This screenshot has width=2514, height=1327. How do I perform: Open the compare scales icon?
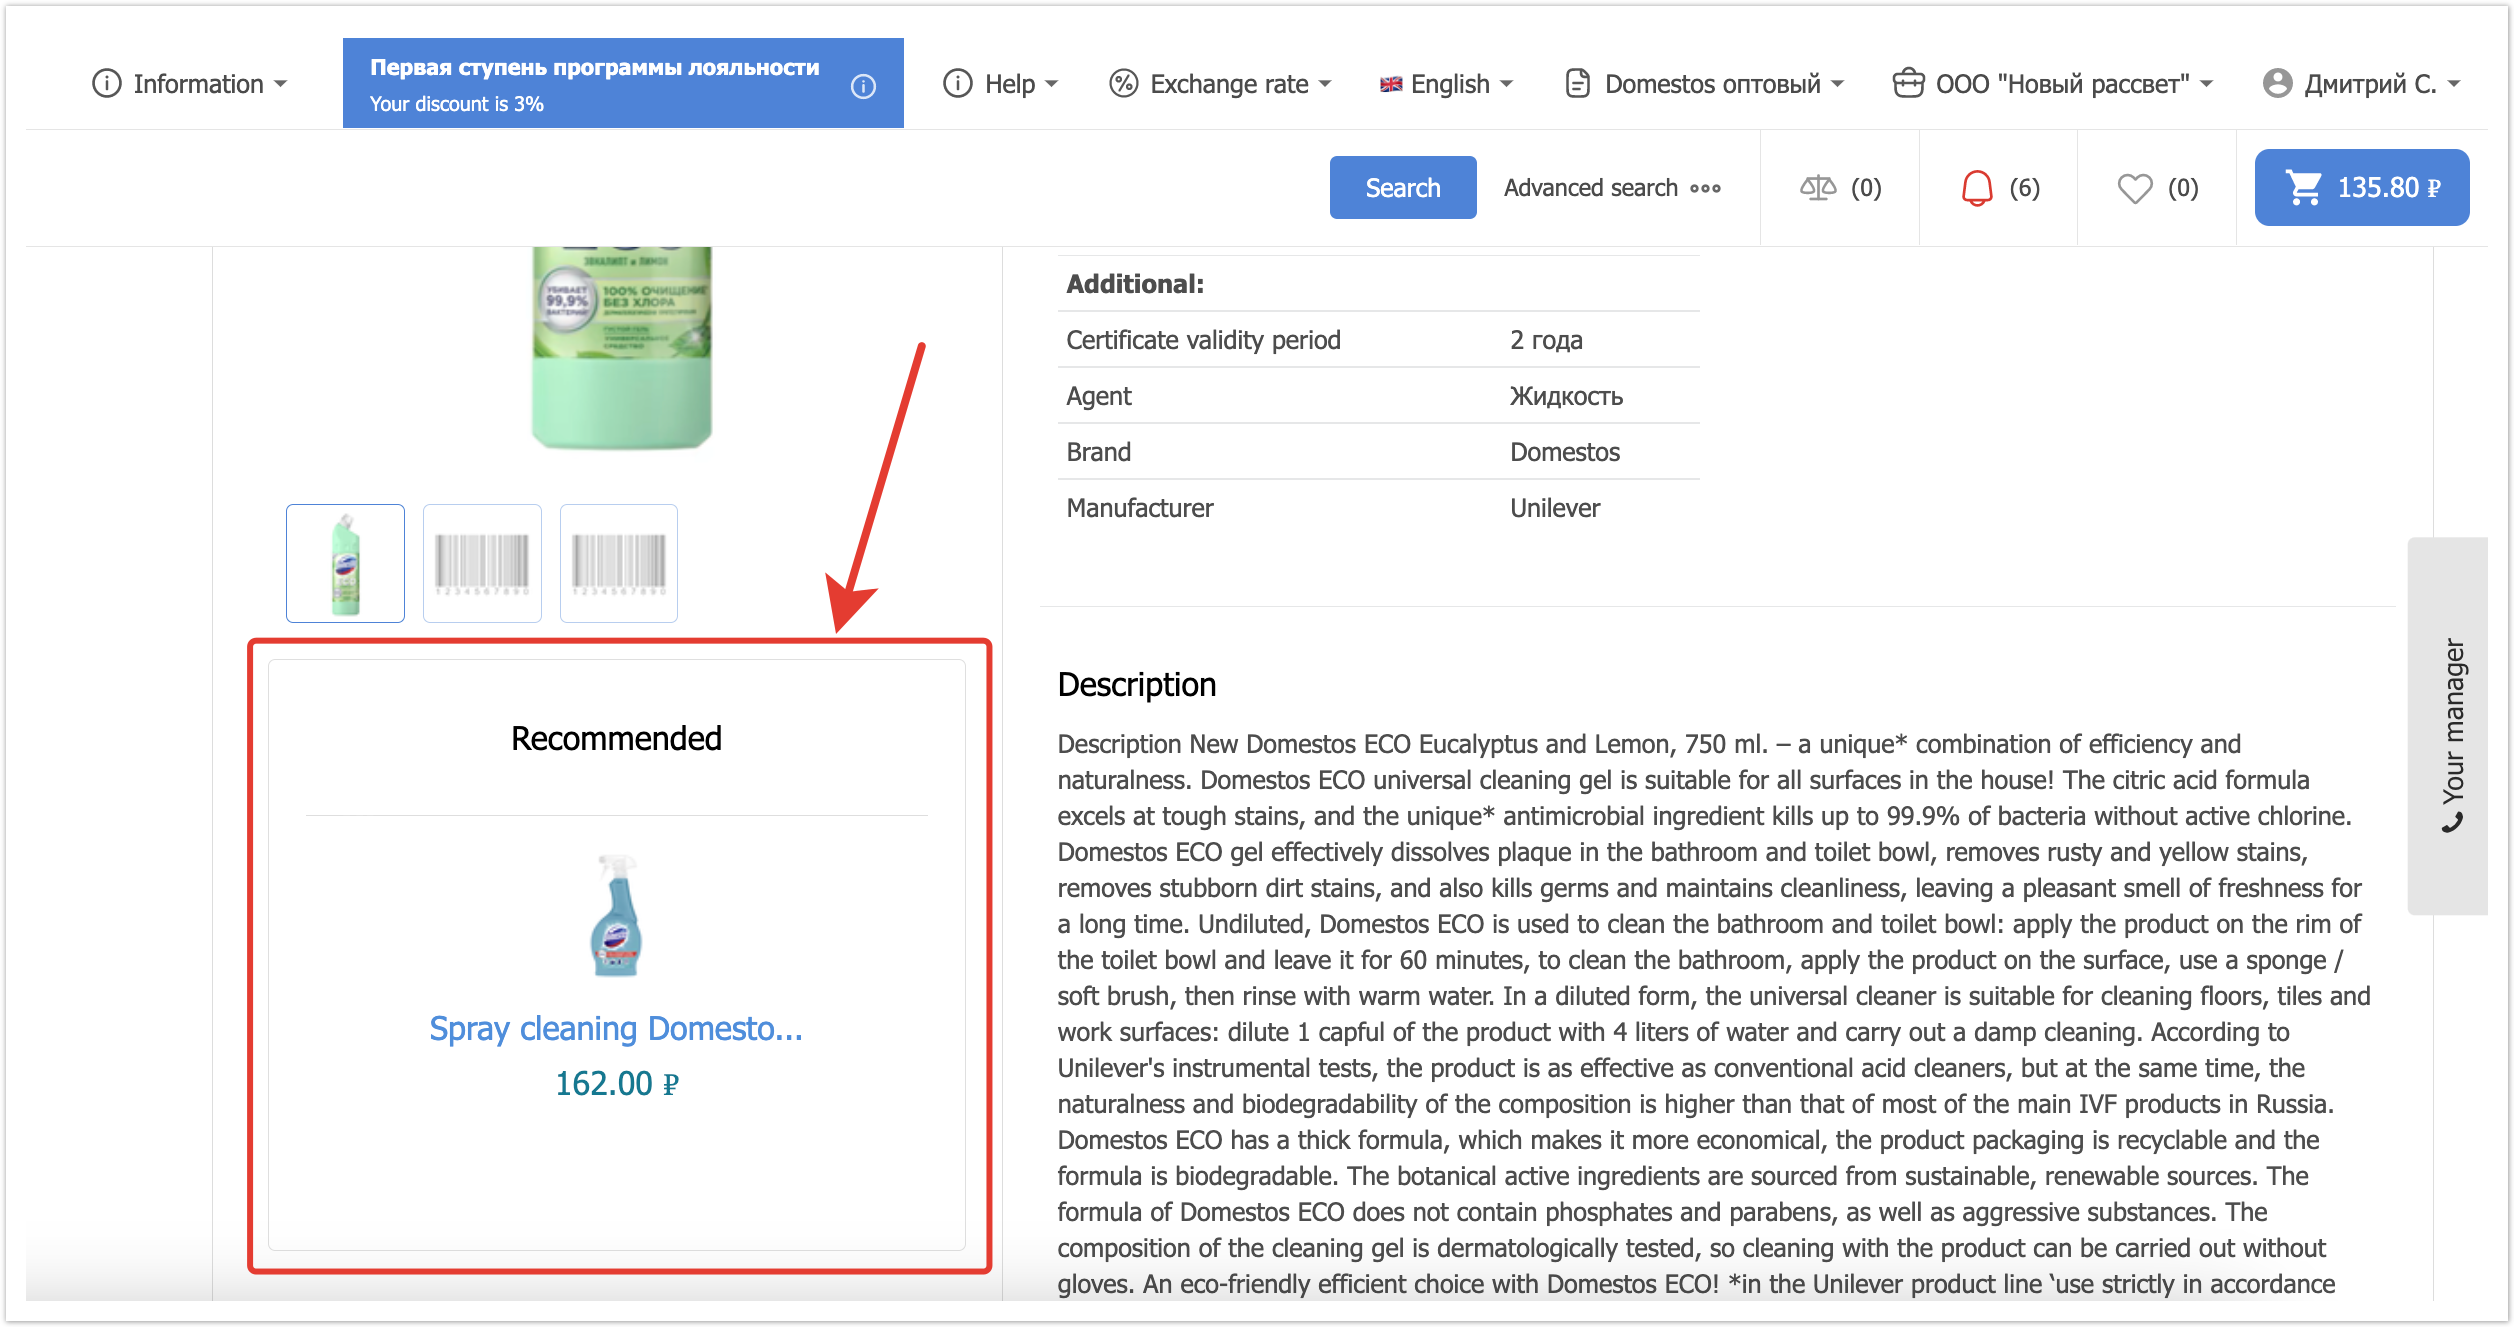tap(1818, 188)
